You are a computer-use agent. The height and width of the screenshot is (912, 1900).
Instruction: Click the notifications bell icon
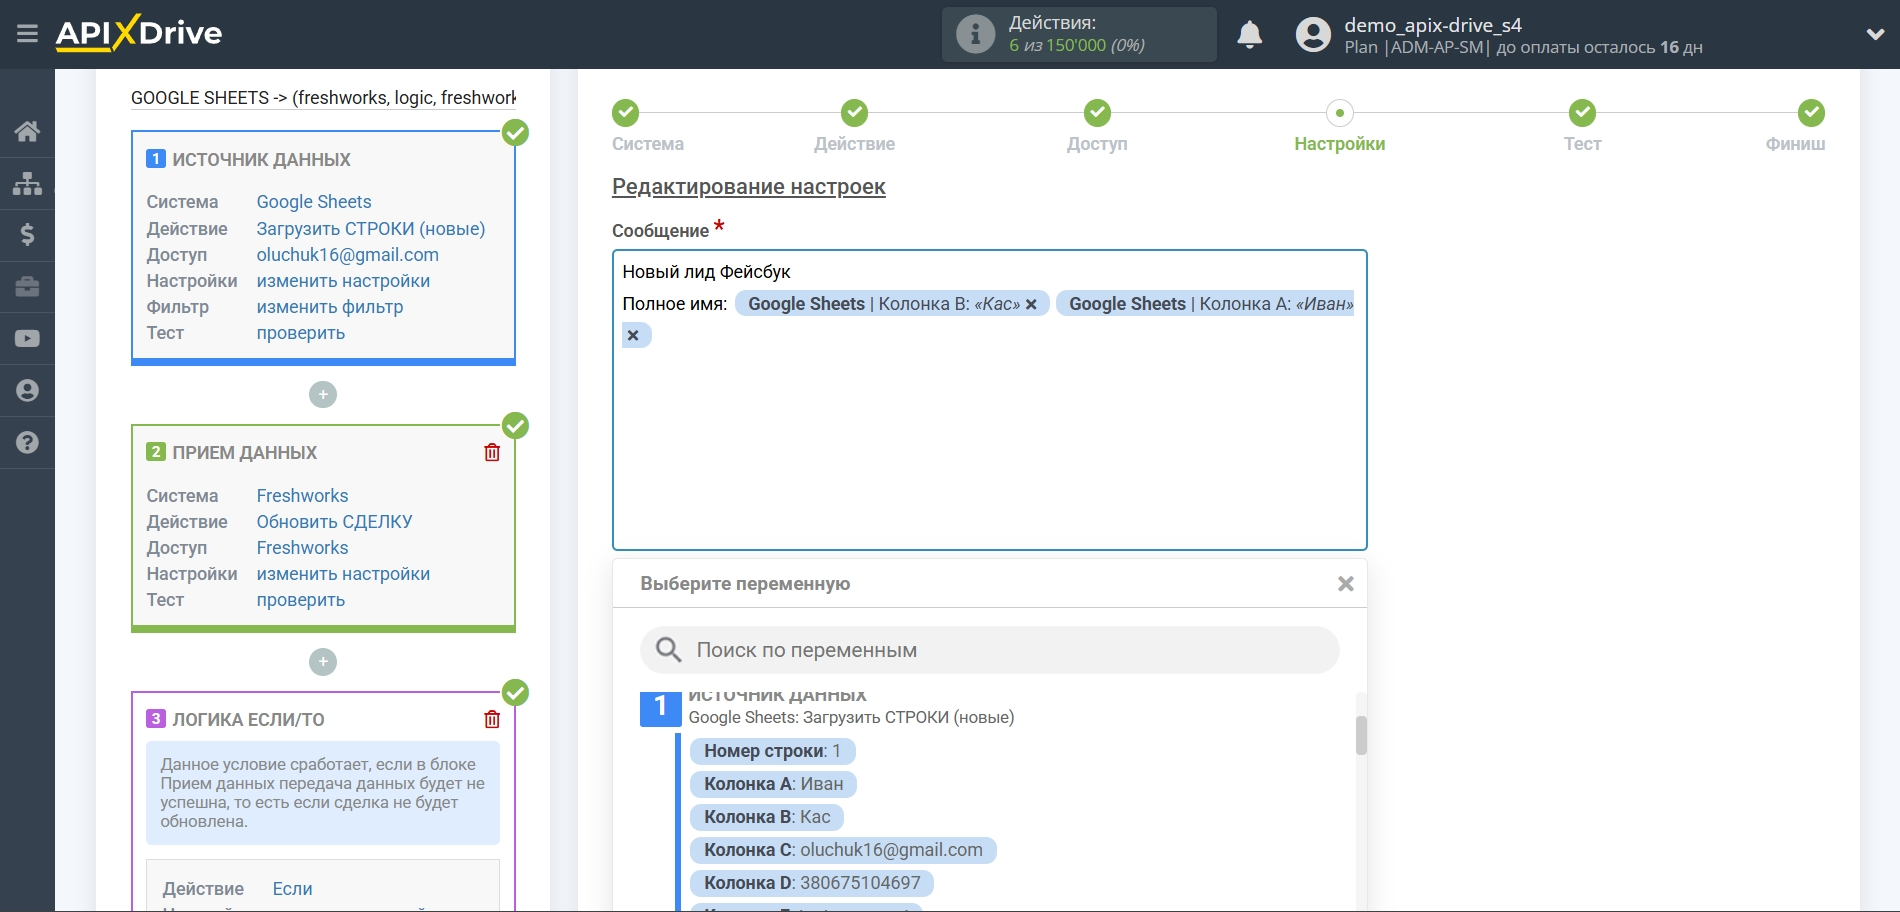click(x=1249, y=35)
